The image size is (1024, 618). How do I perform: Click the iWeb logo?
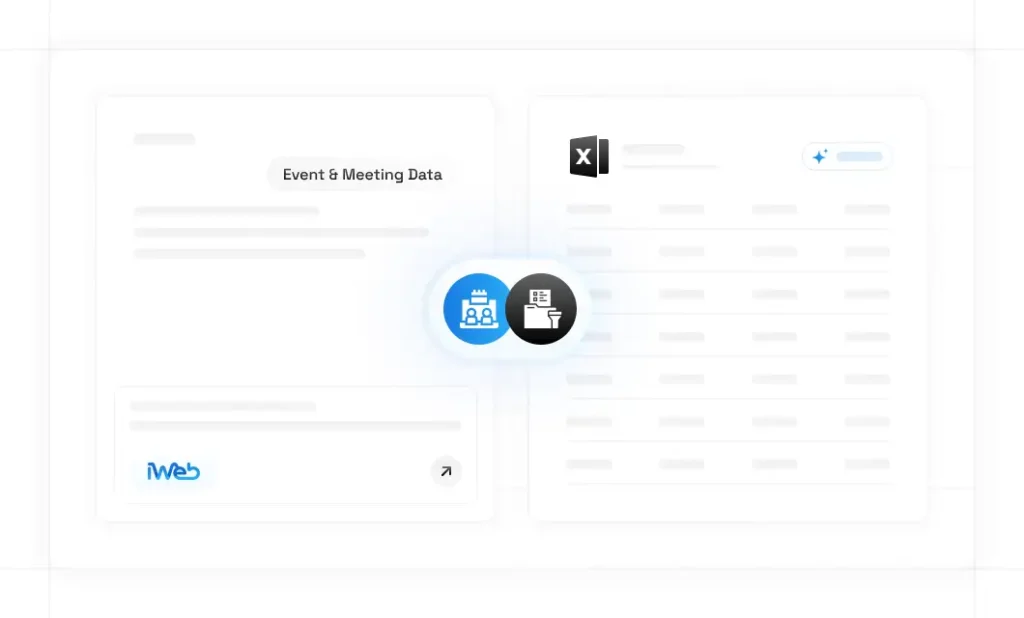[173, 471]
